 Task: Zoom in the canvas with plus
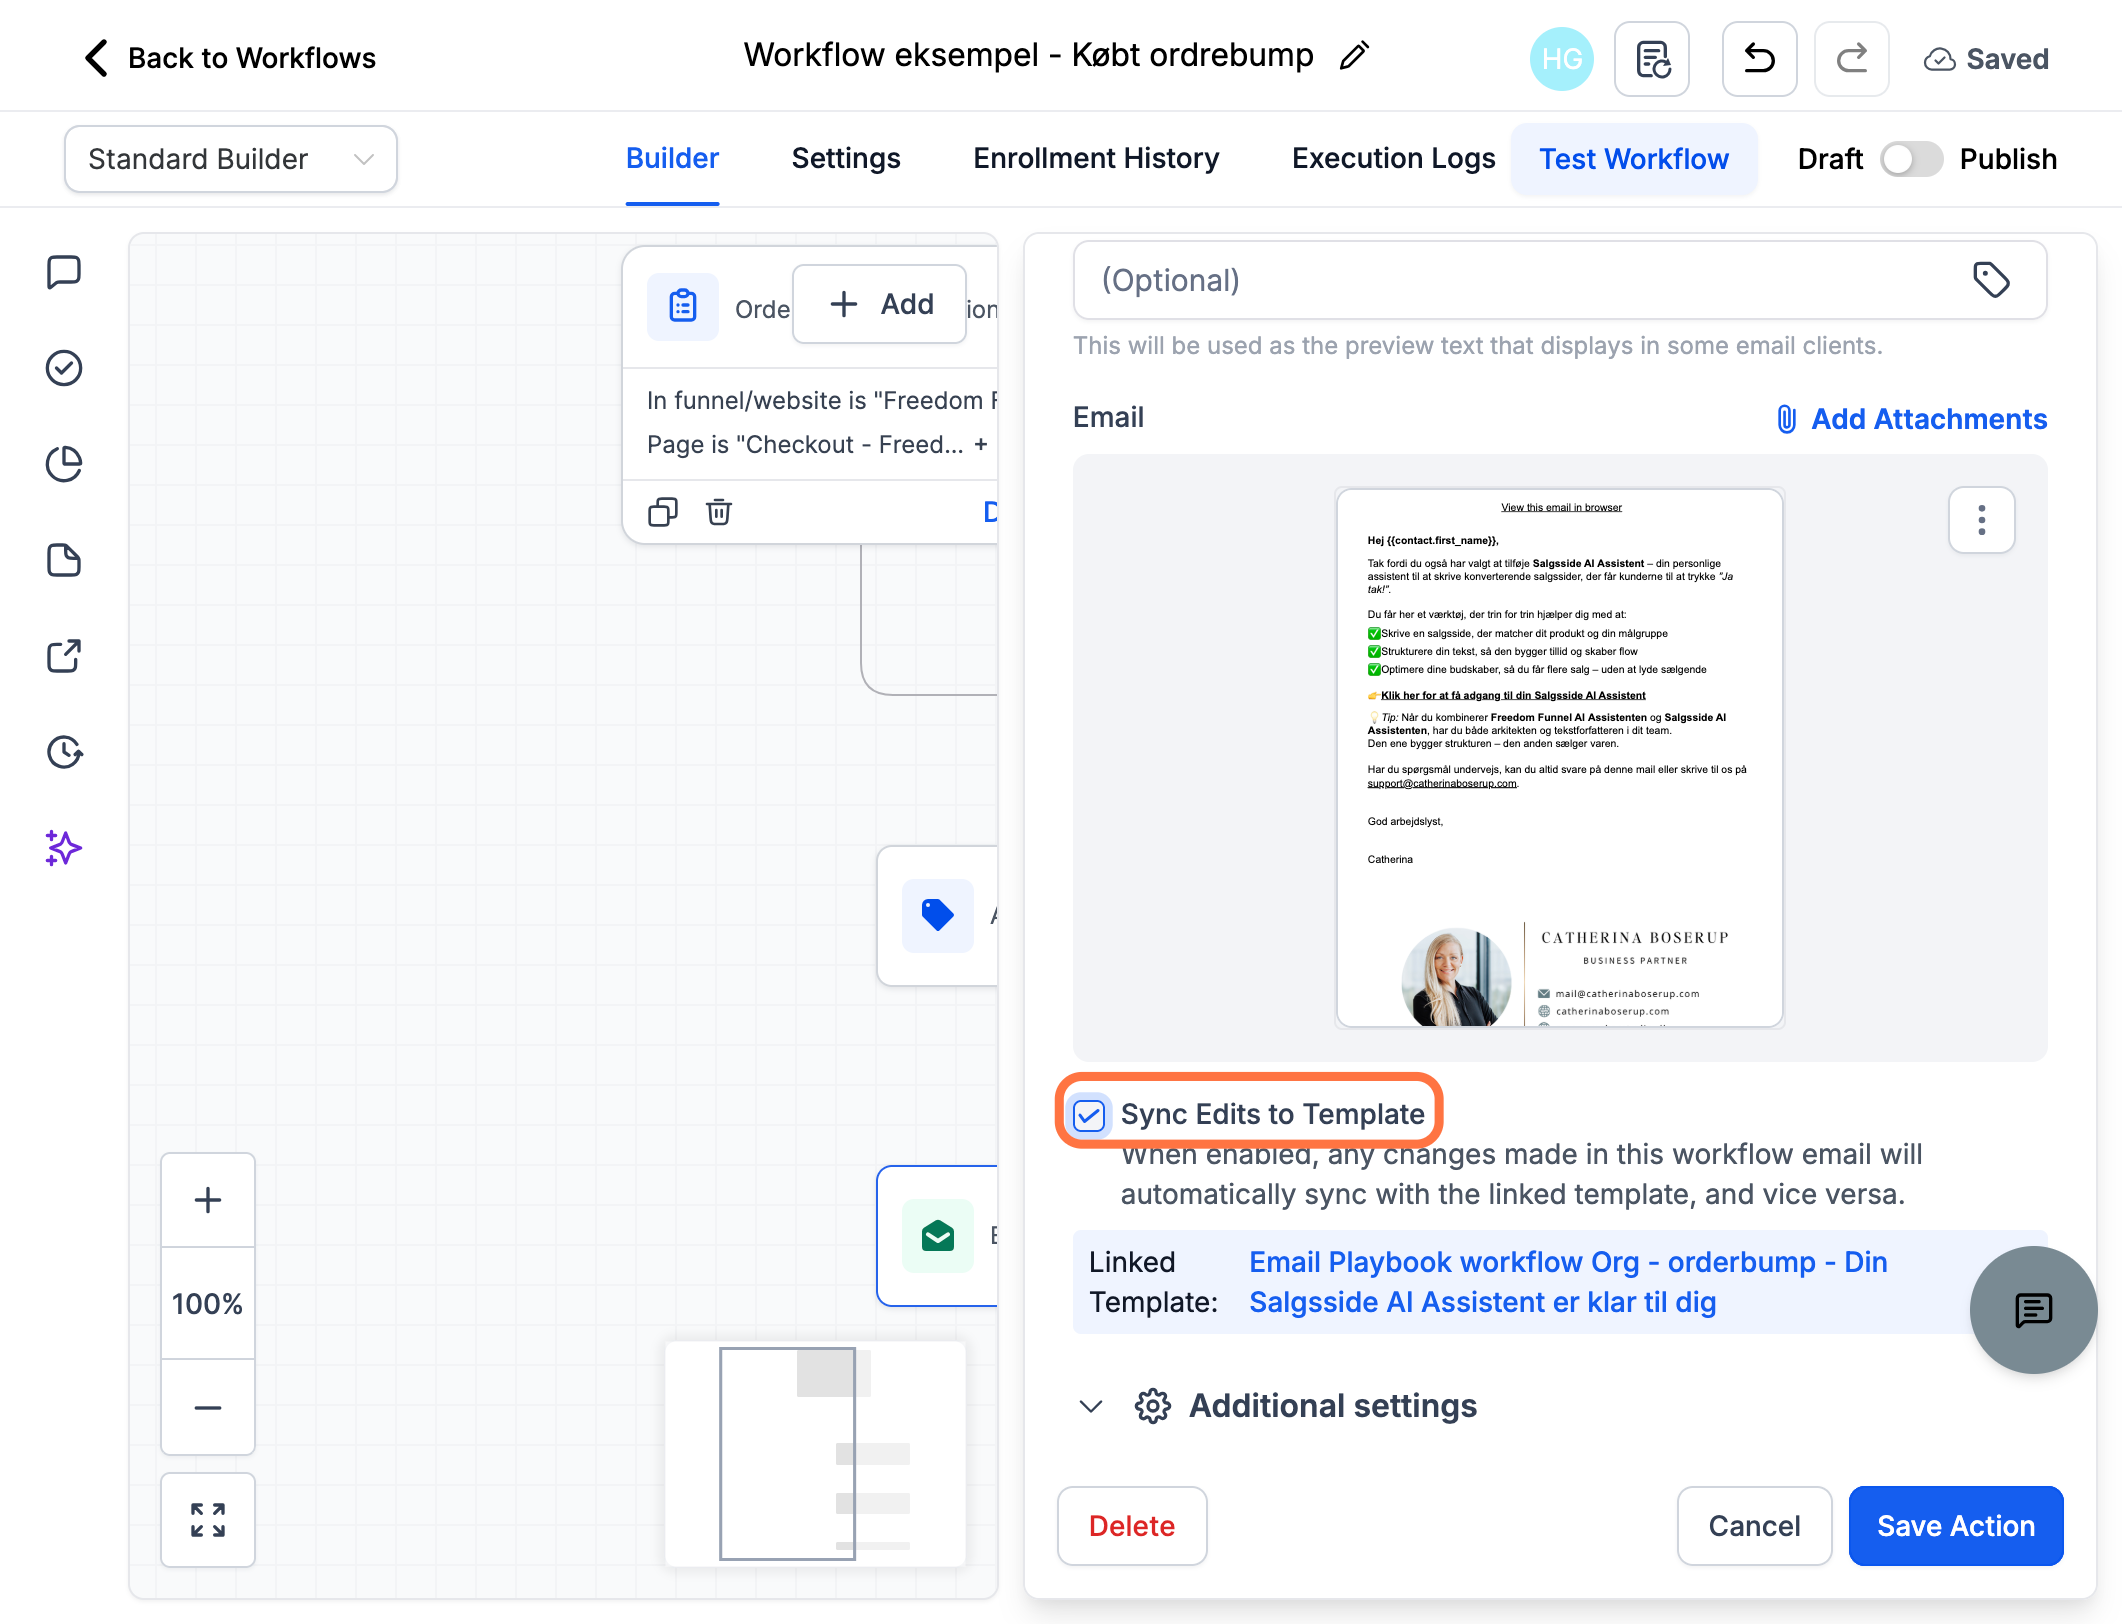coord(208,1200)
